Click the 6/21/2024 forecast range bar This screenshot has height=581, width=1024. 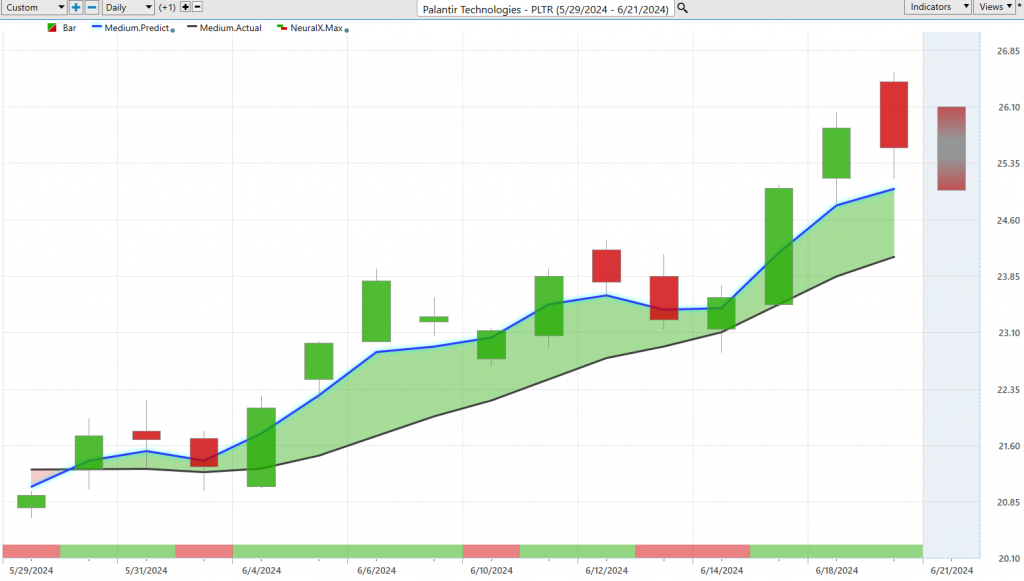click(x=952, y=149)
